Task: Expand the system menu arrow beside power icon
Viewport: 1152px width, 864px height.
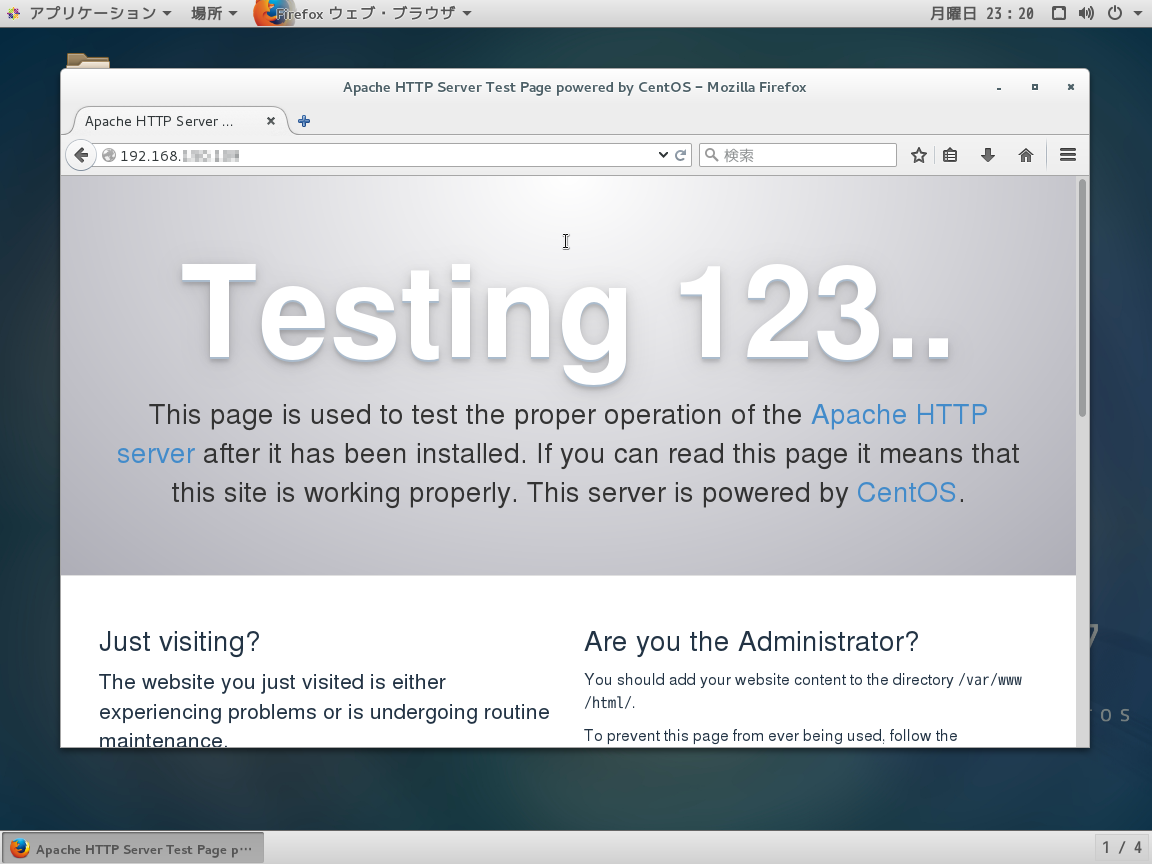Action: [x=1137, y=13]
